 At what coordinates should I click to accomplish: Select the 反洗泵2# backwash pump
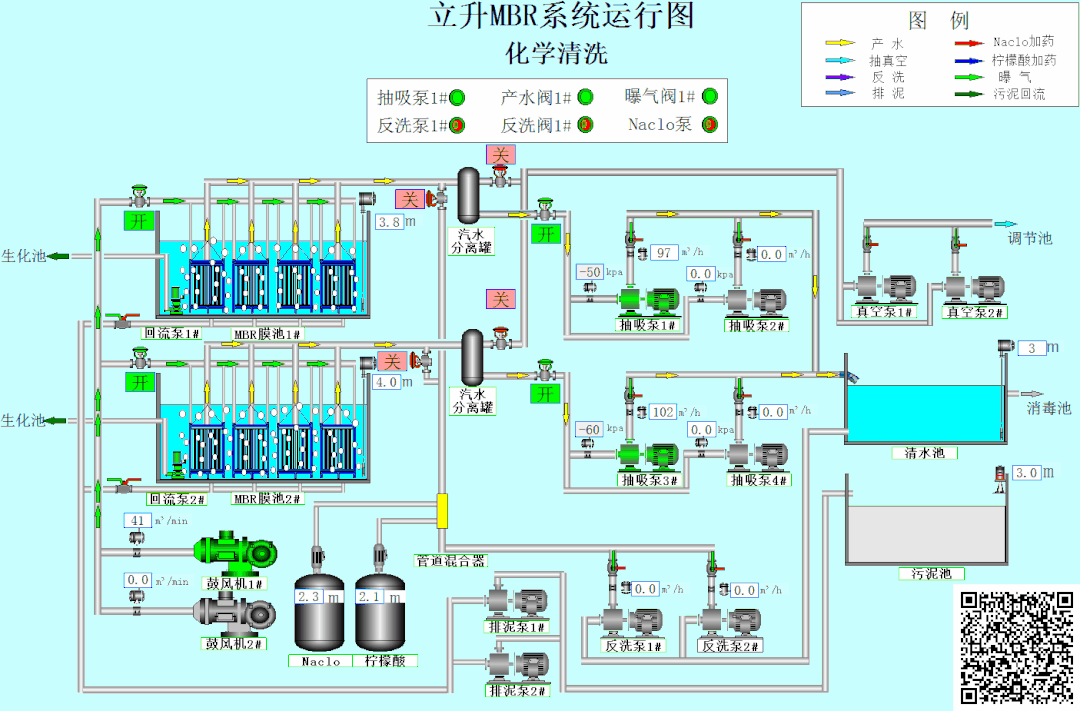point(730,623)
